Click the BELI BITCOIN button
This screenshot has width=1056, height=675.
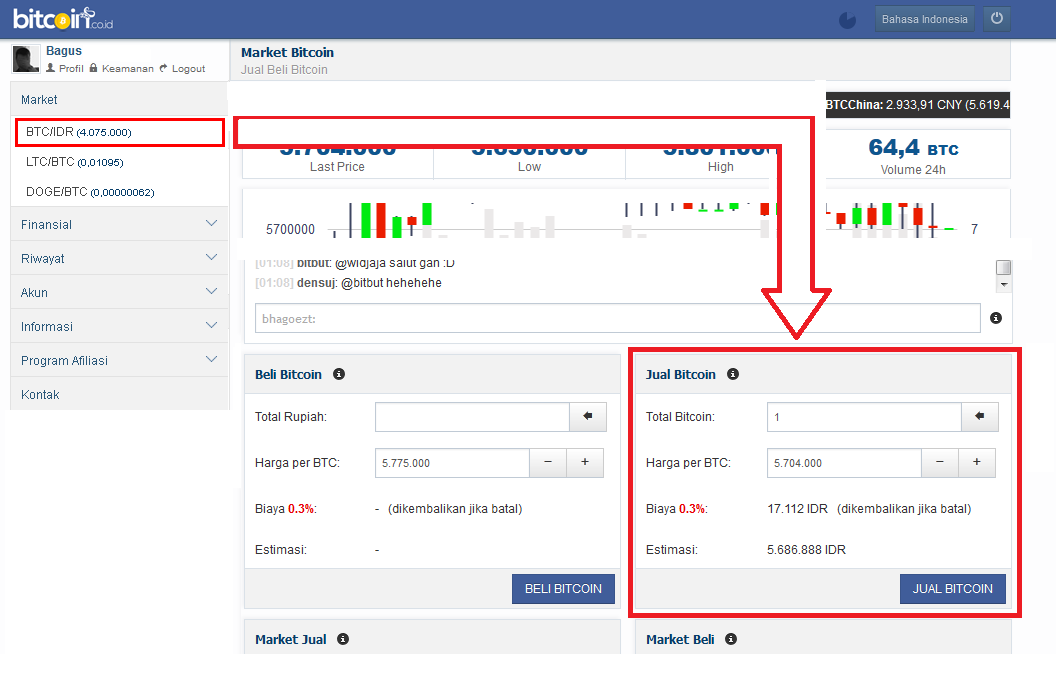[x=563, y=589]
